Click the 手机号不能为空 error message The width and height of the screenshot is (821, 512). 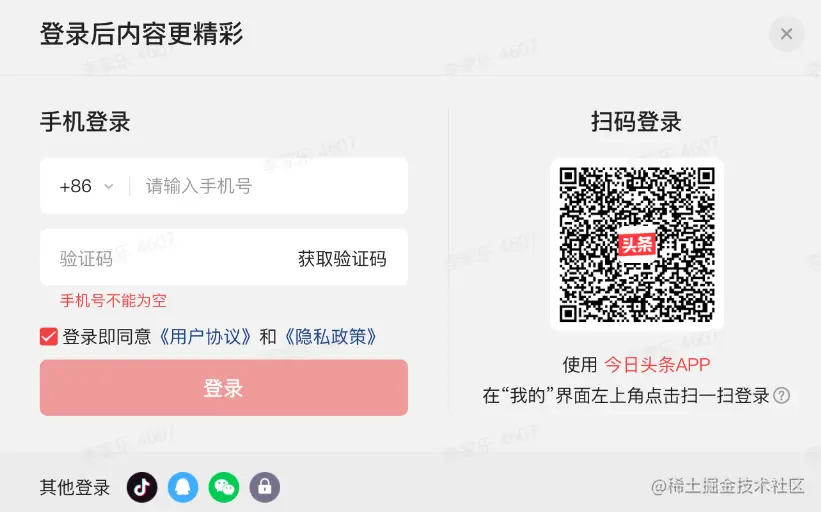113,300
